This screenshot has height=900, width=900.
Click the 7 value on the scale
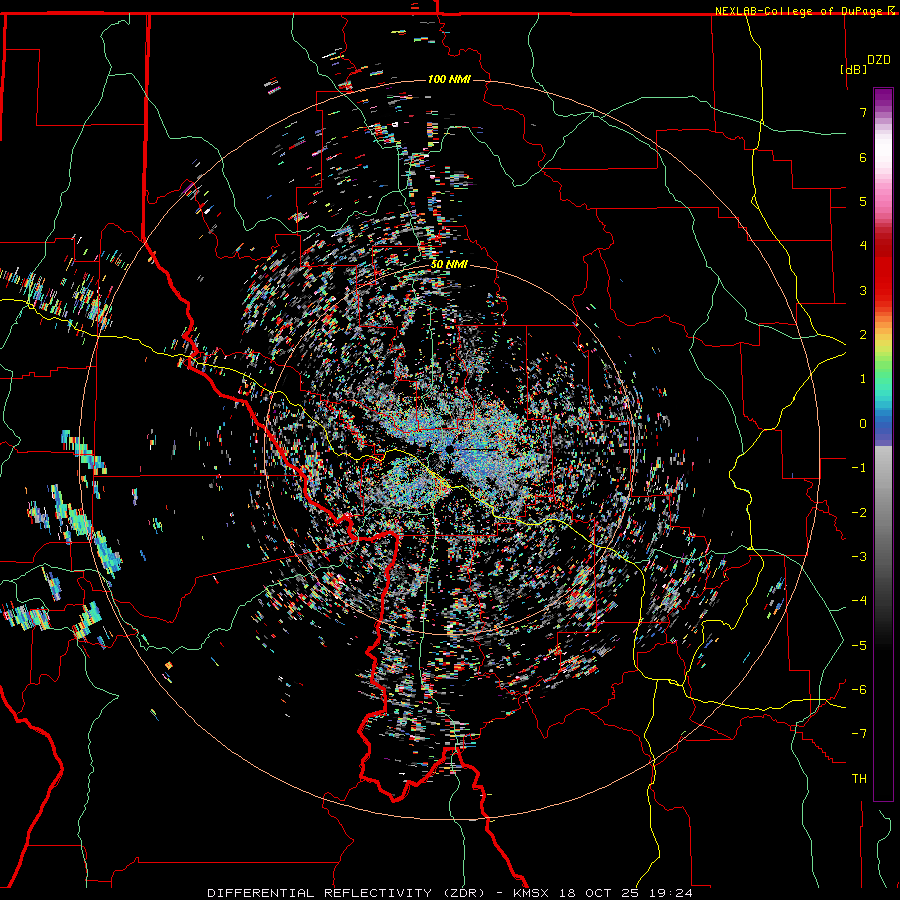point(863,112)
